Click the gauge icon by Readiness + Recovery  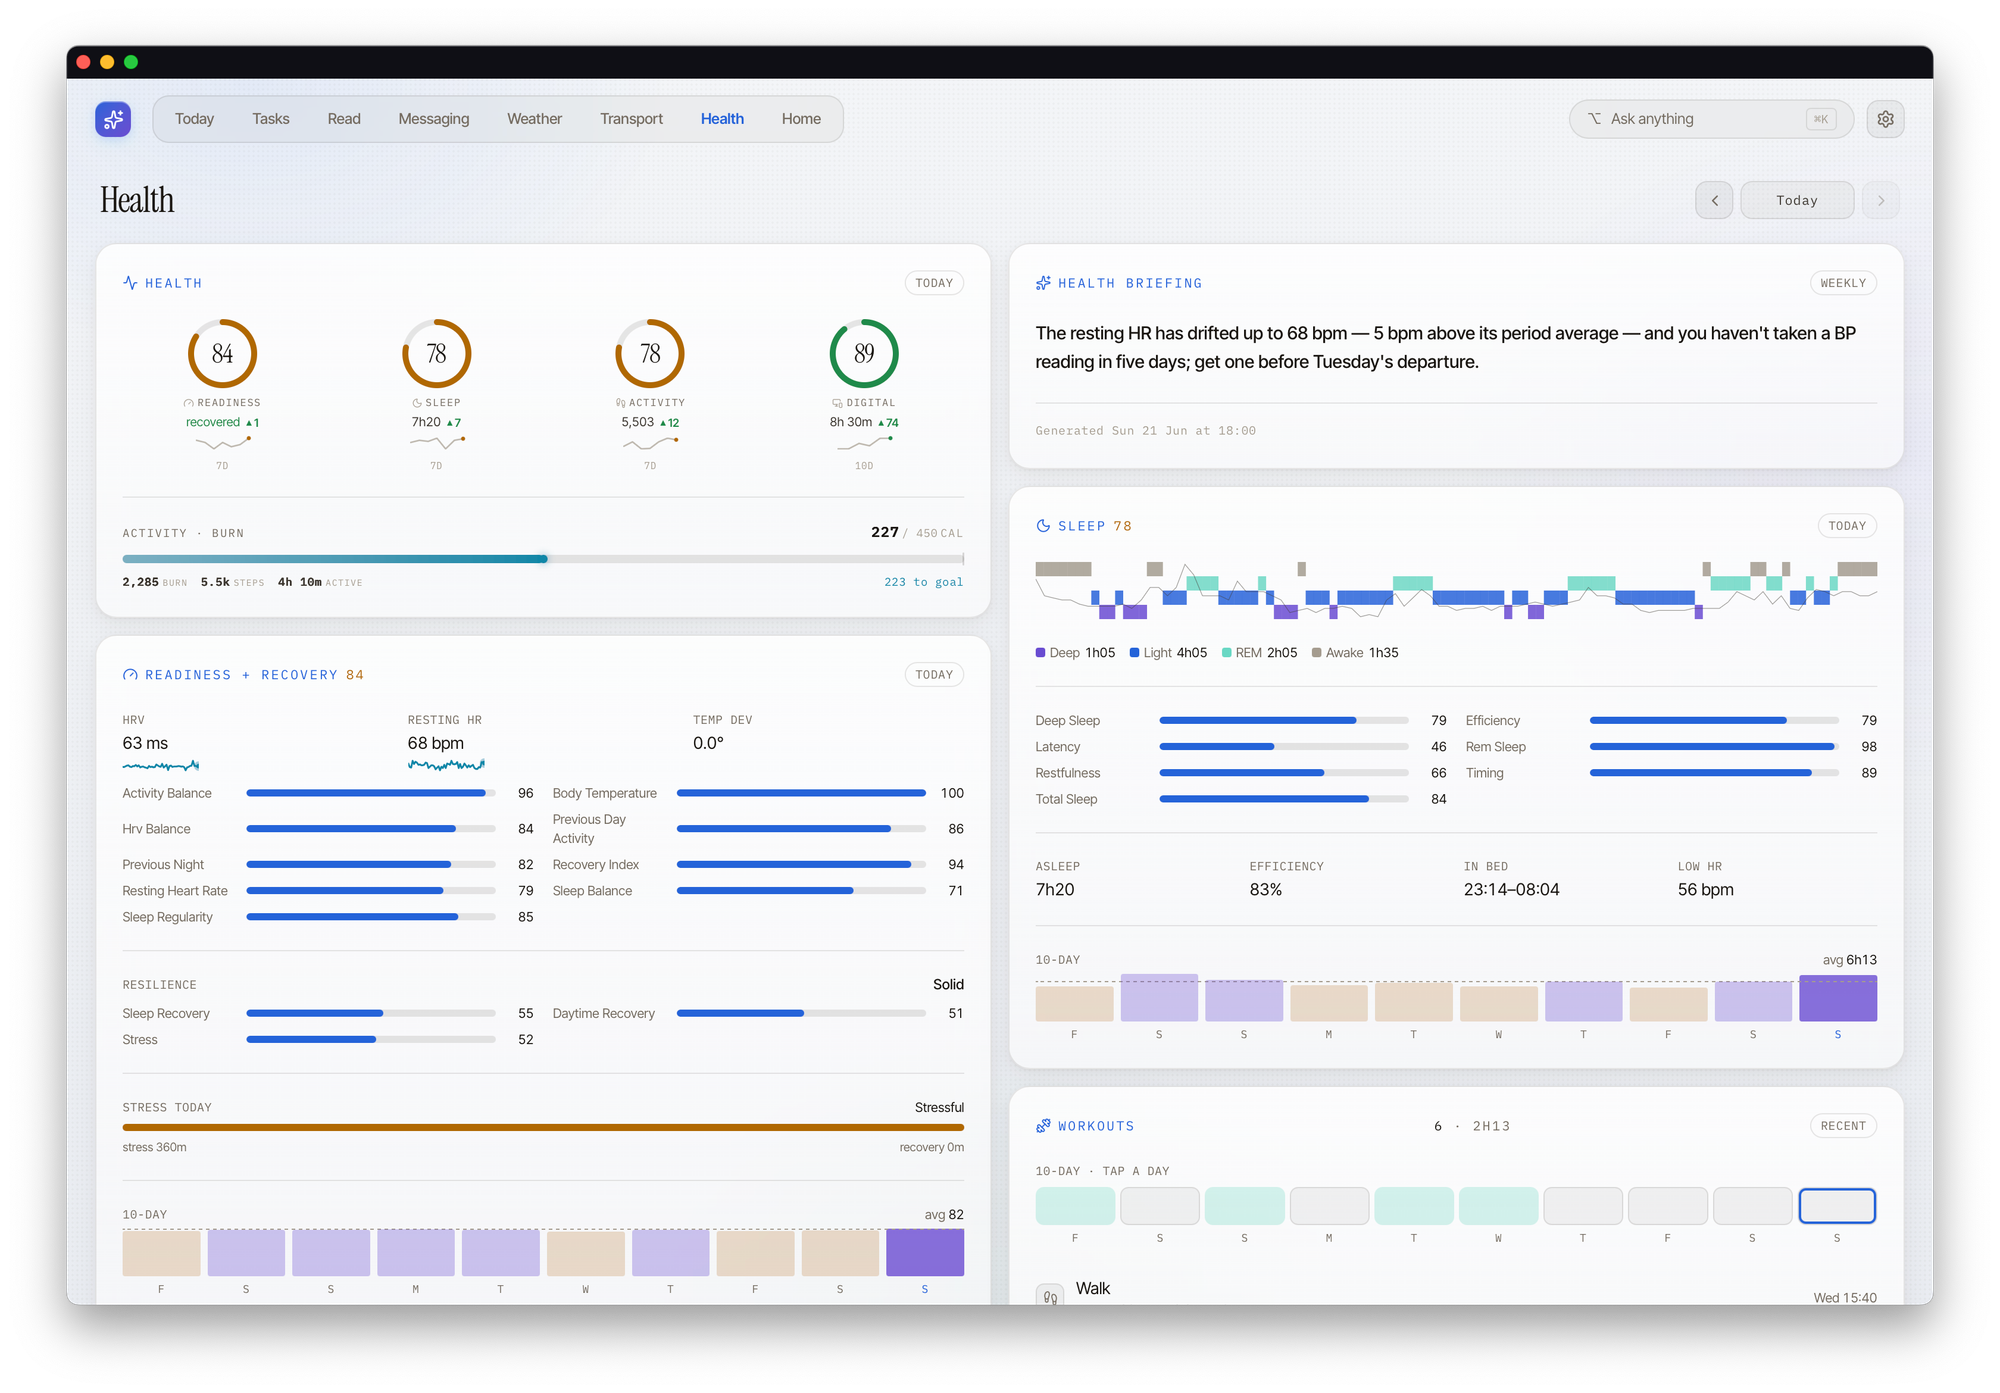(130, 675)
